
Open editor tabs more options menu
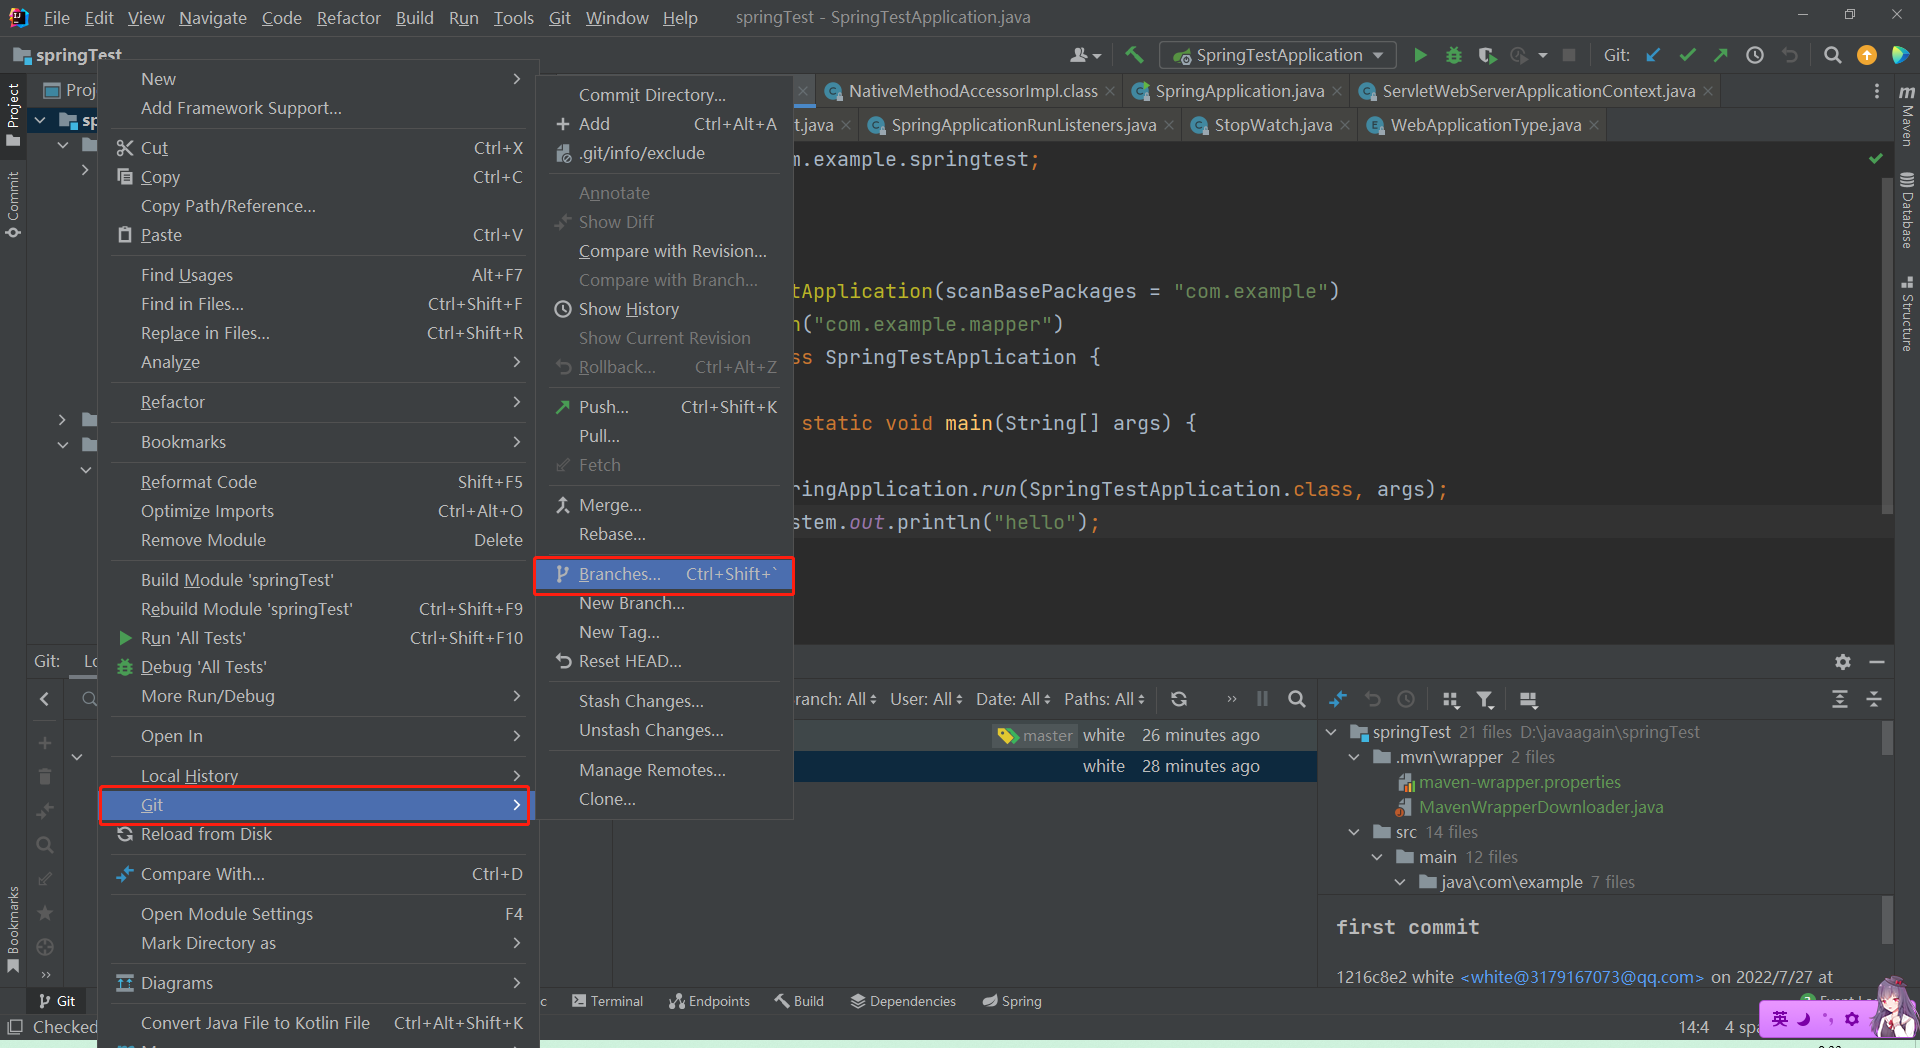[1876, 91]
